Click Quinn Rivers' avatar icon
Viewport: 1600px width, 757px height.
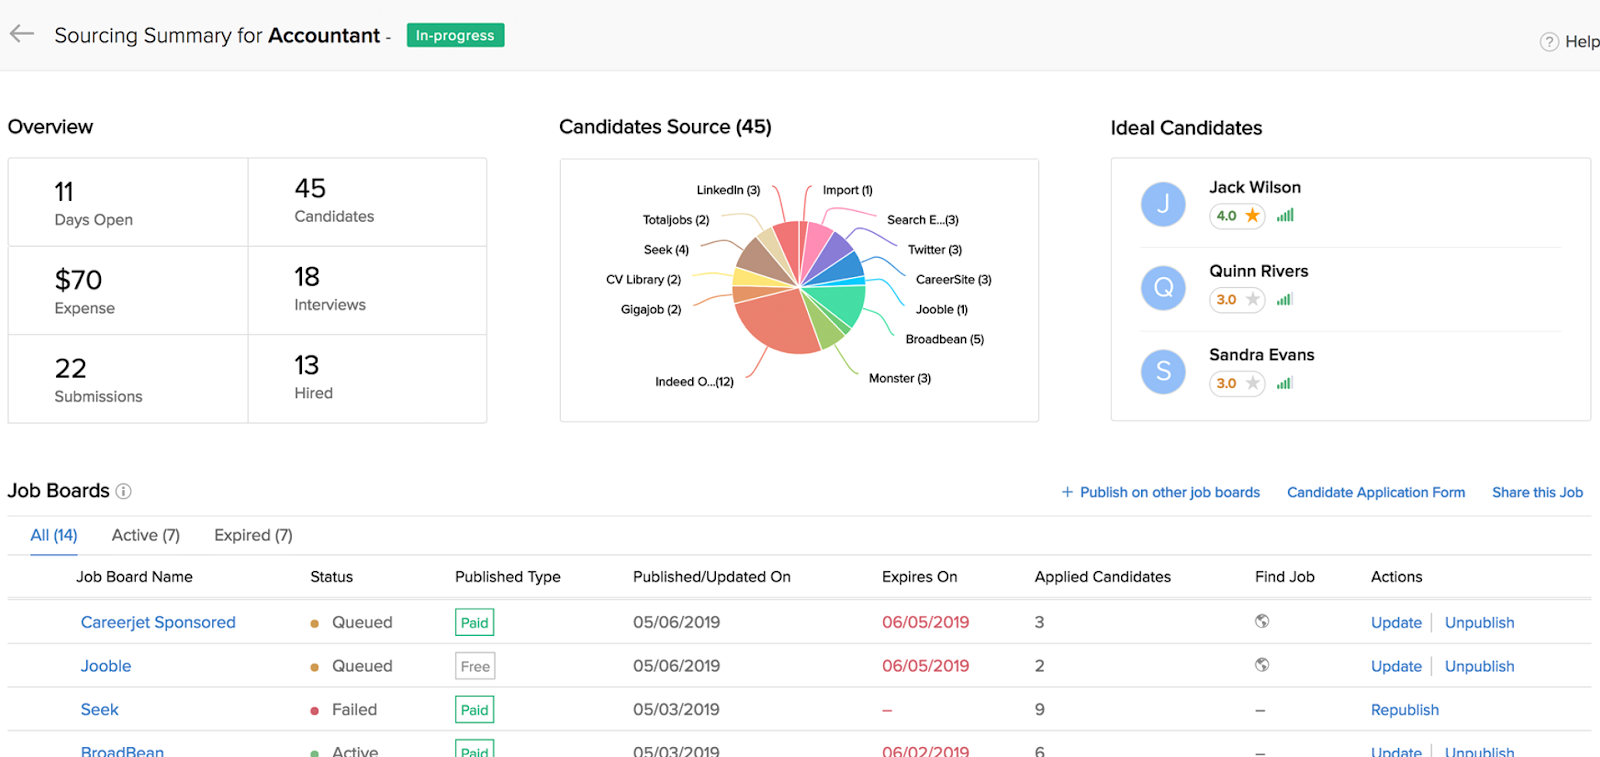[1163, 288]
